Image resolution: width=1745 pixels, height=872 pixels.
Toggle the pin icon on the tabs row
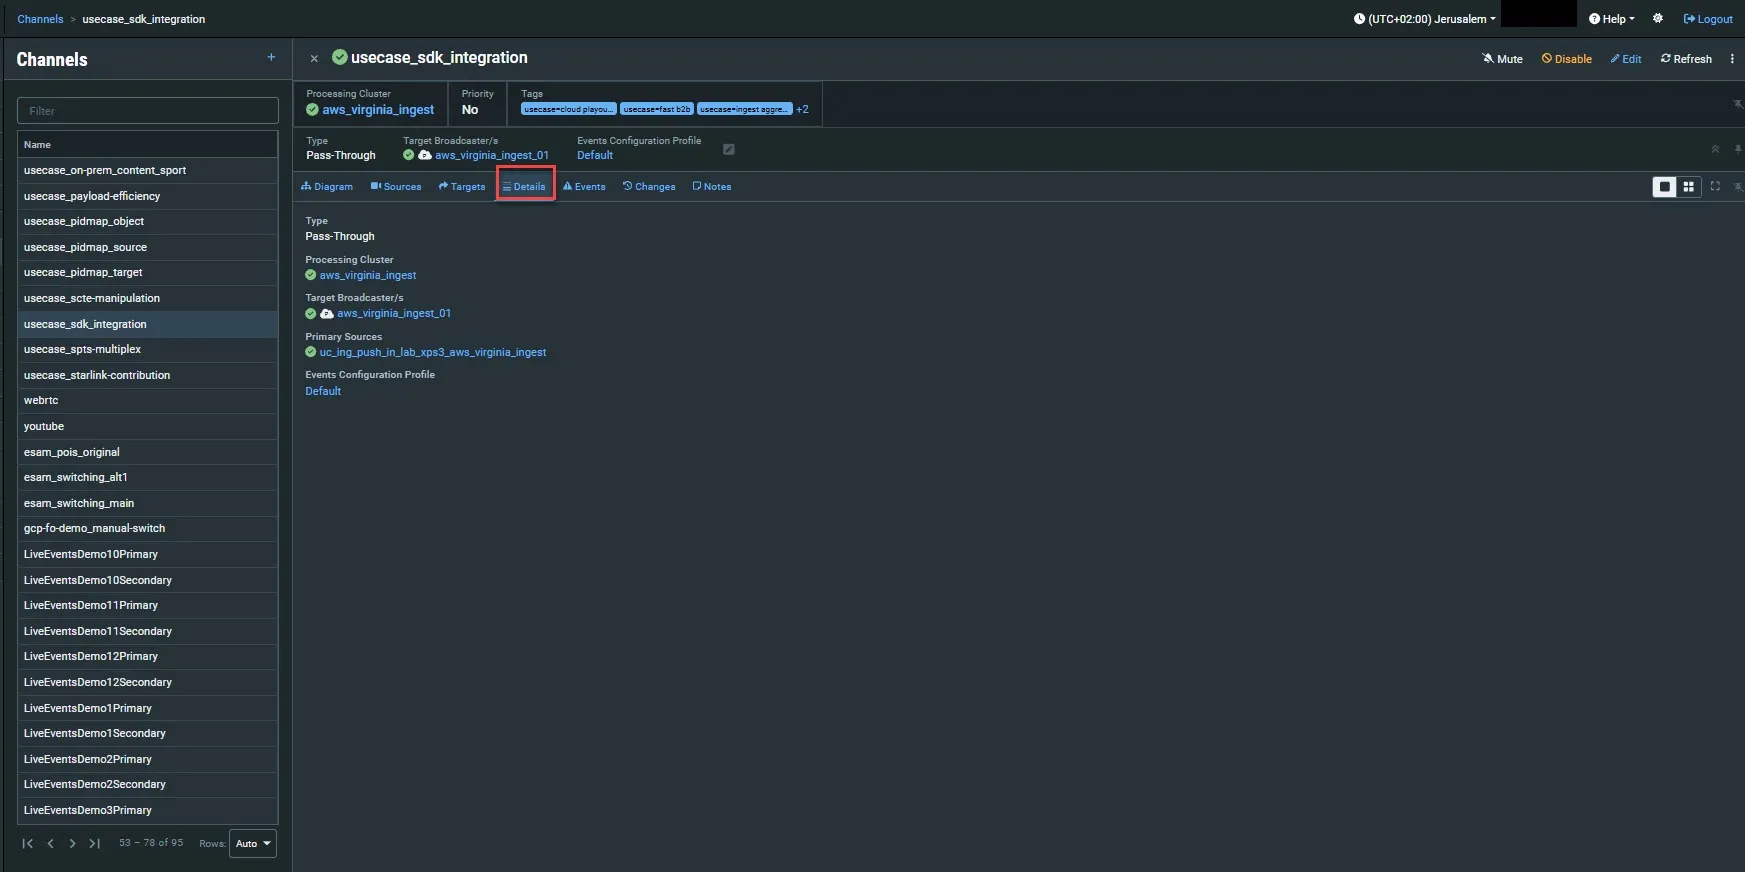pyautogui.click(x=1738, y=187)
